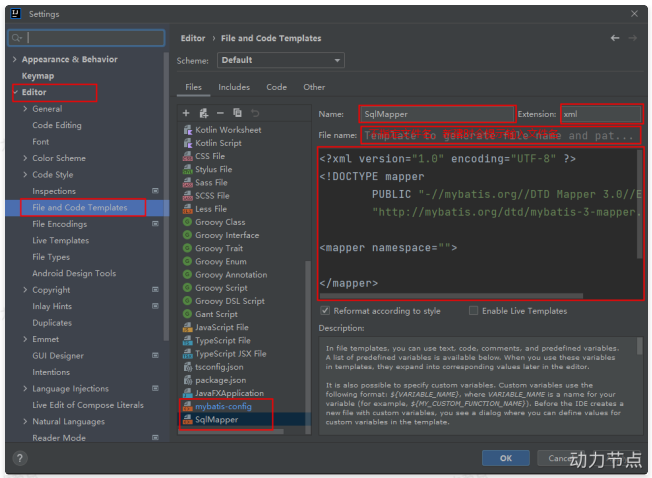Enable Live Templates checkbox

473,311
